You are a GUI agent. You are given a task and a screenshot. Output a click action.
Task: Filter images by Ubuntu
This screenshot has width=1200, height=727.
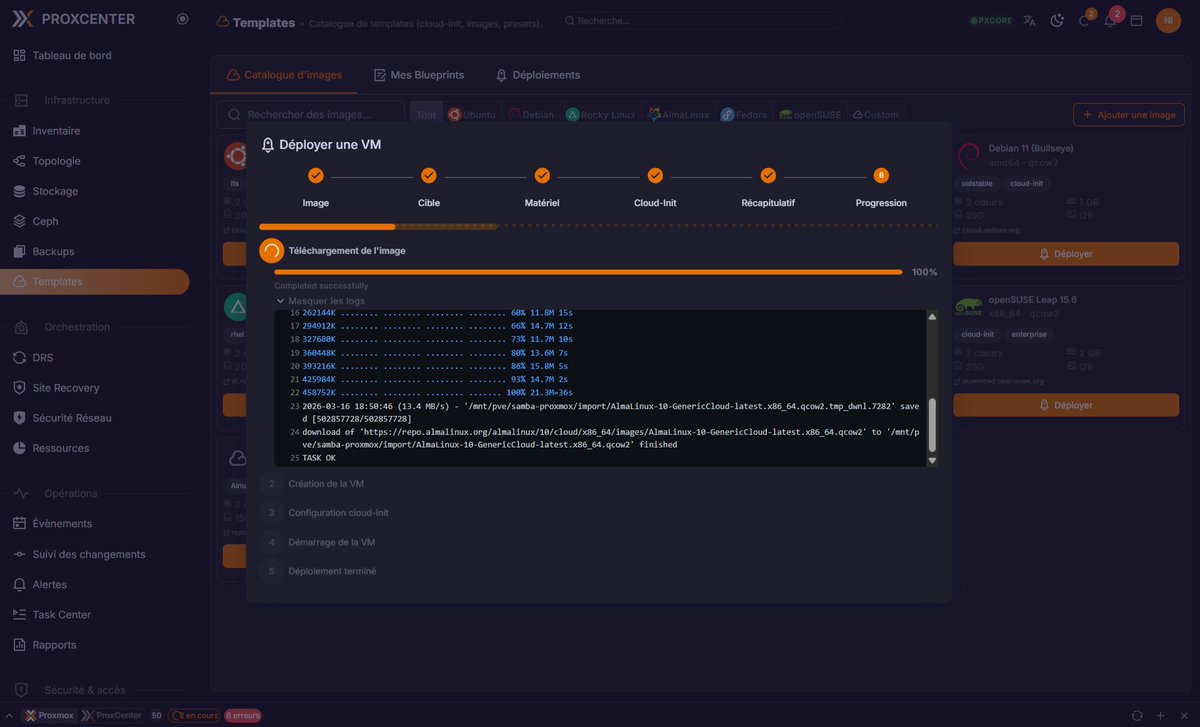point(472,115)
